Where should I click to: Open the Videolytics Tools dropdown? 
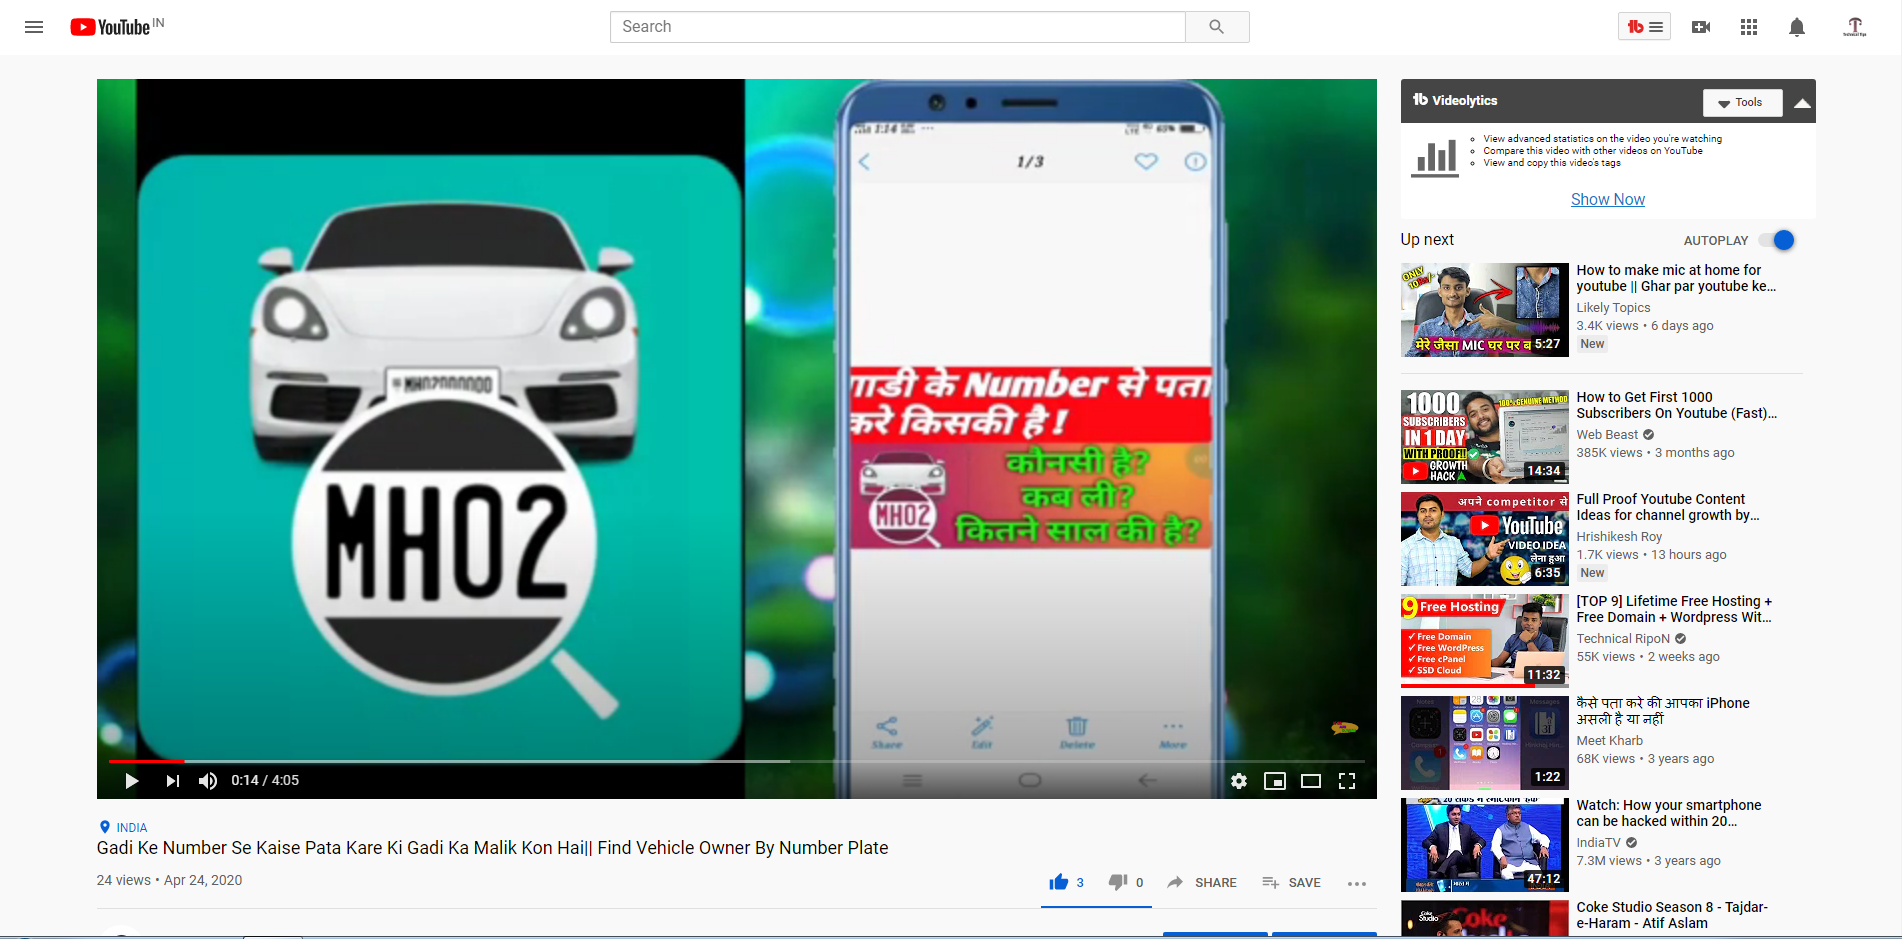pyautogui.click(x=1742, y=102)
